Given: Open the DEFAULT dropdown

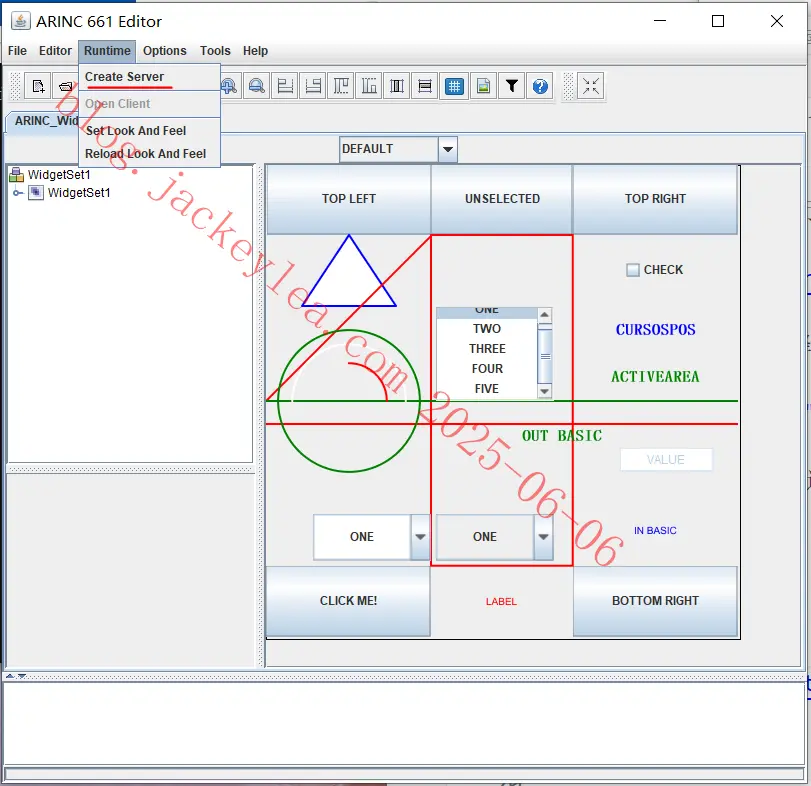Looking at the screenshot, I should click(398, 149).
